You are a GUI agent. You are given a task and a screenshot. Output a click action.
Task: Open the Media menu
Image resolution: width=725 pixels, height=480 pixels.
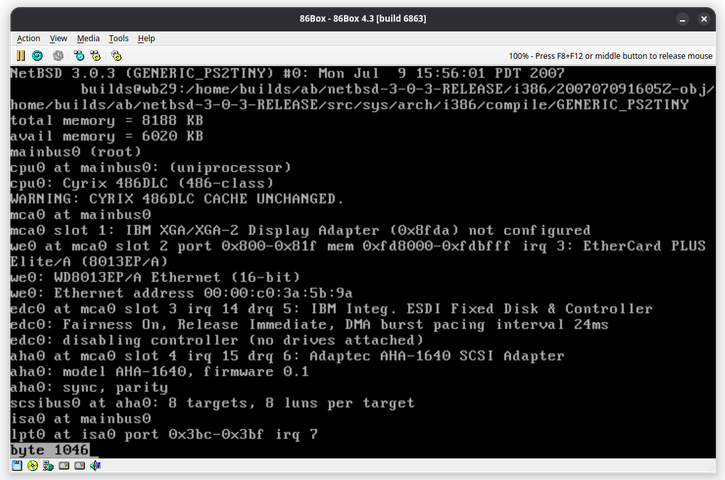88,38
